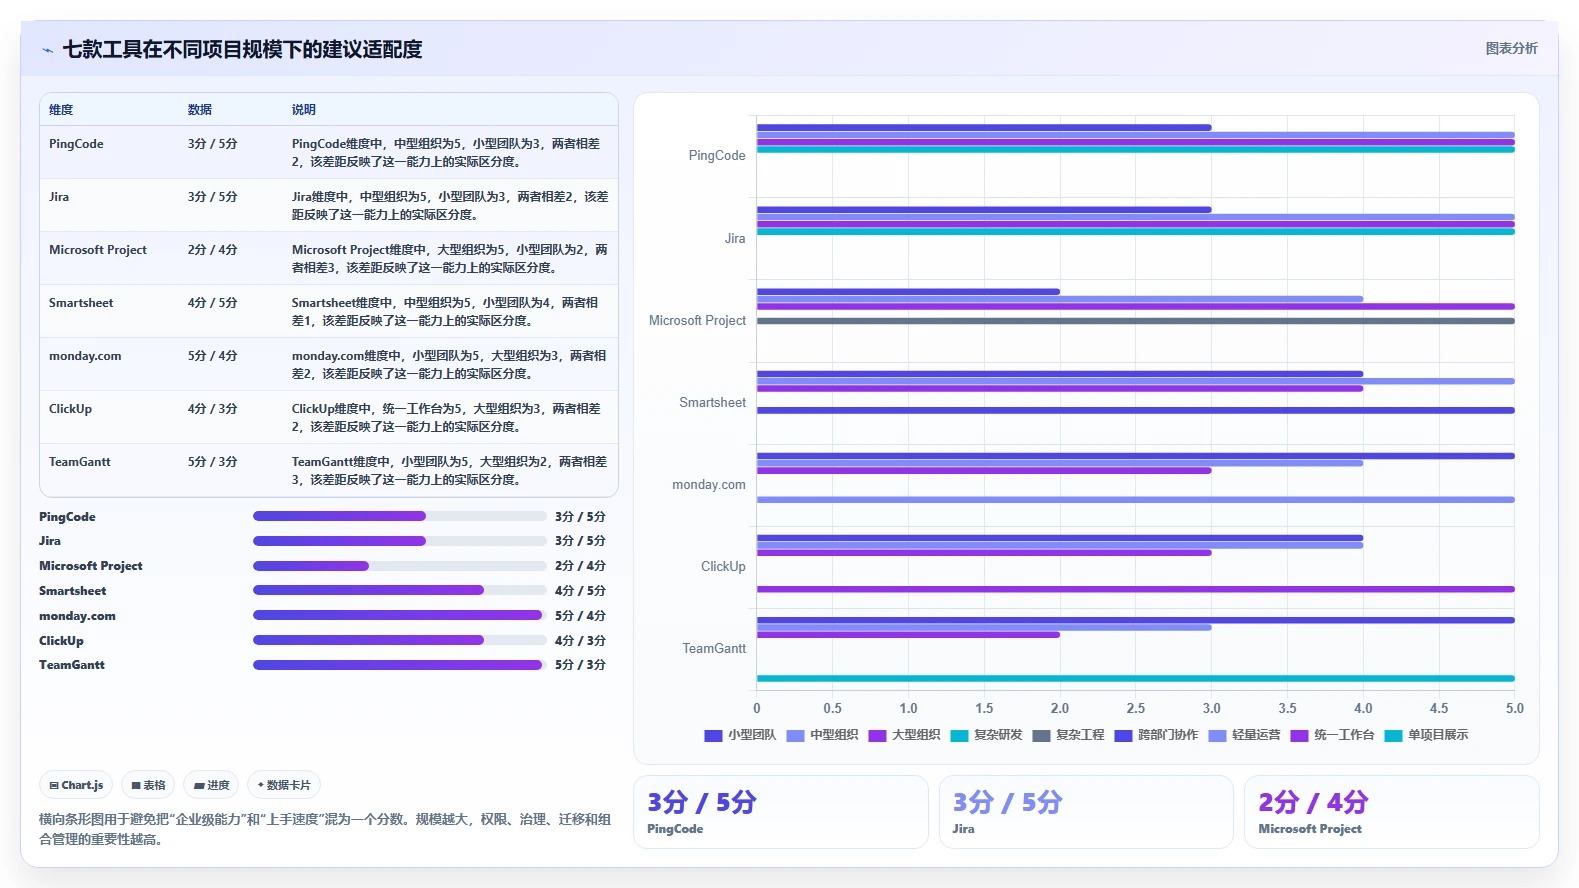This screenshot has height=888, width=1579.
Task: Hide the 统一工作台 legend series
Action: 1332,735
